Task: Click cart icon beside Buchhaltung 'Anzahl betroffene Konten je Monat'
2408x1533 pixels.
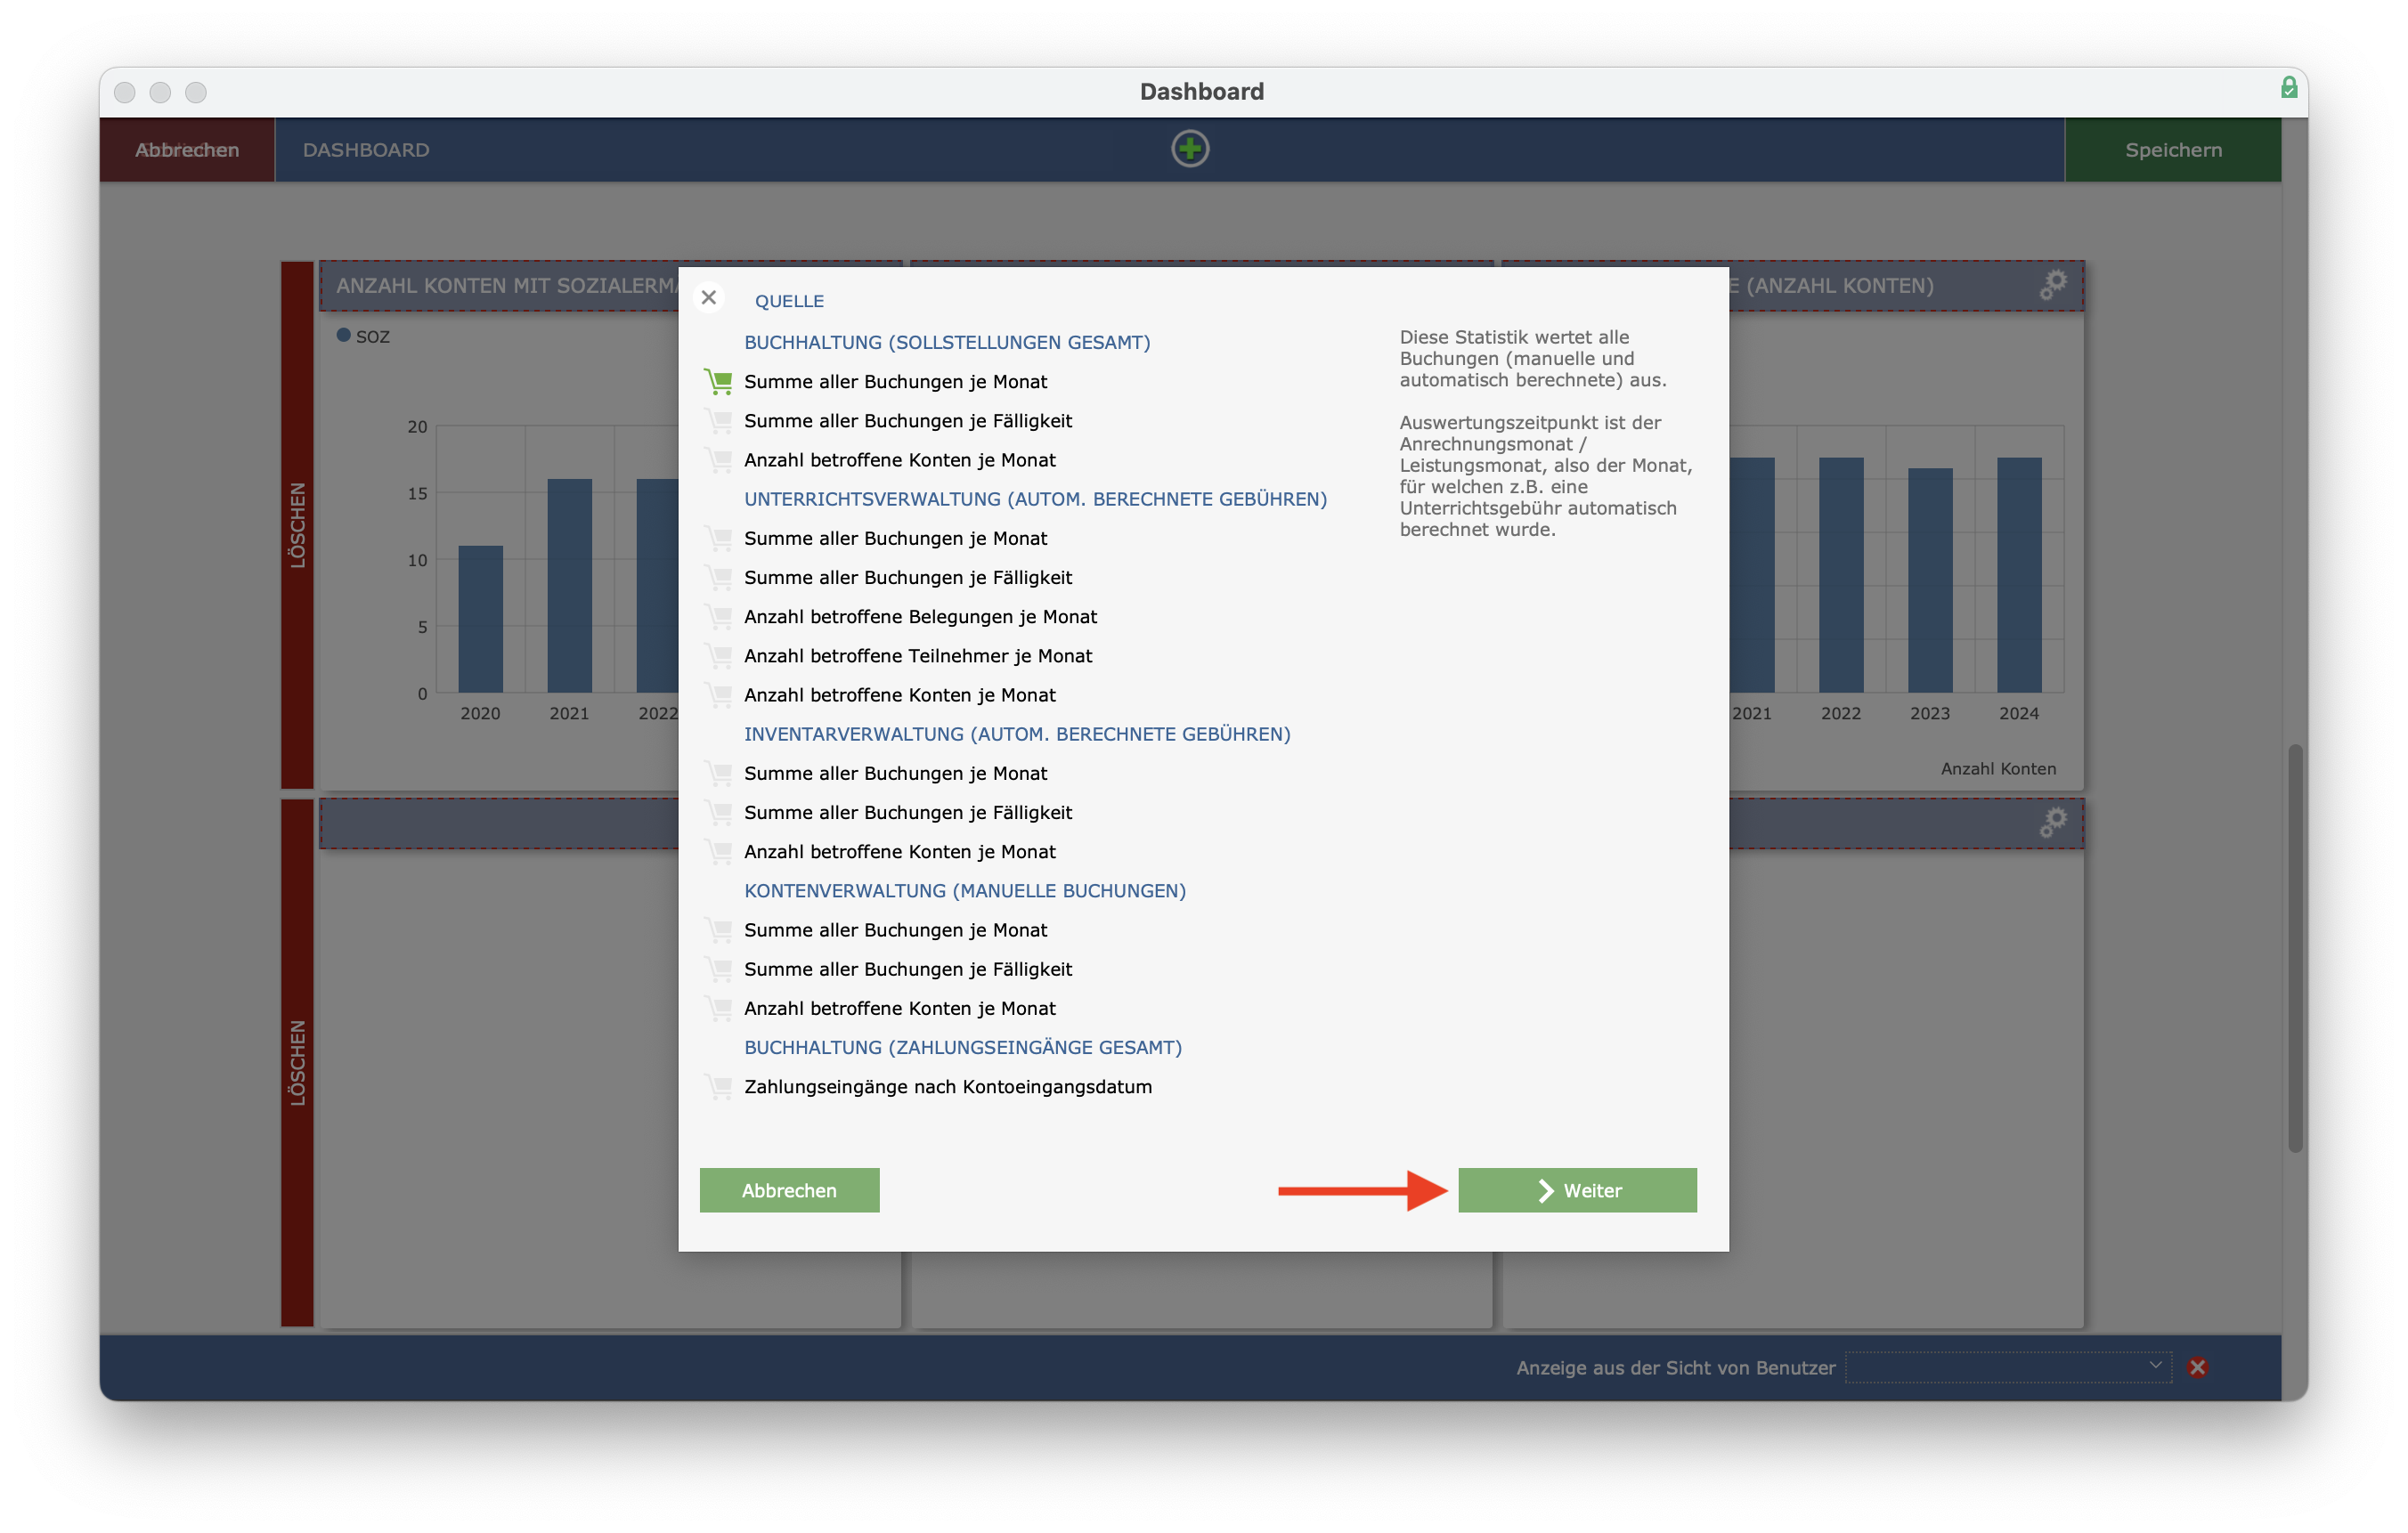Action: 718,460
